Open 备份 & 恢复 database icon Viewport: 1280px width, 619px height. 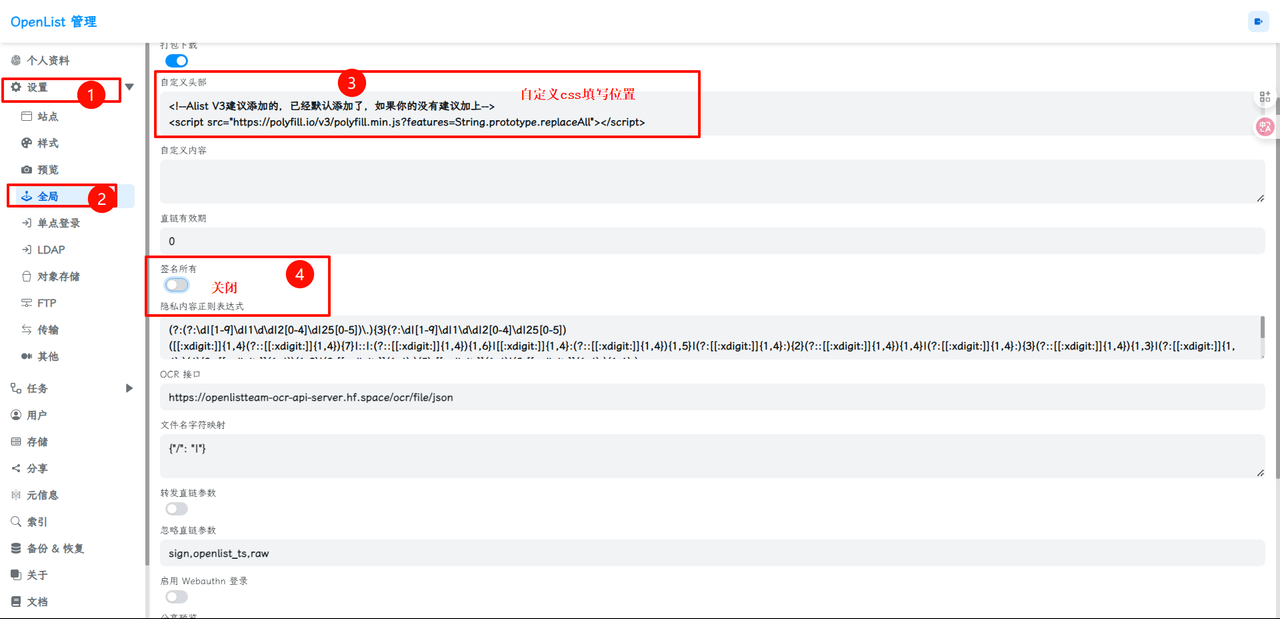(x=16, y=548)
